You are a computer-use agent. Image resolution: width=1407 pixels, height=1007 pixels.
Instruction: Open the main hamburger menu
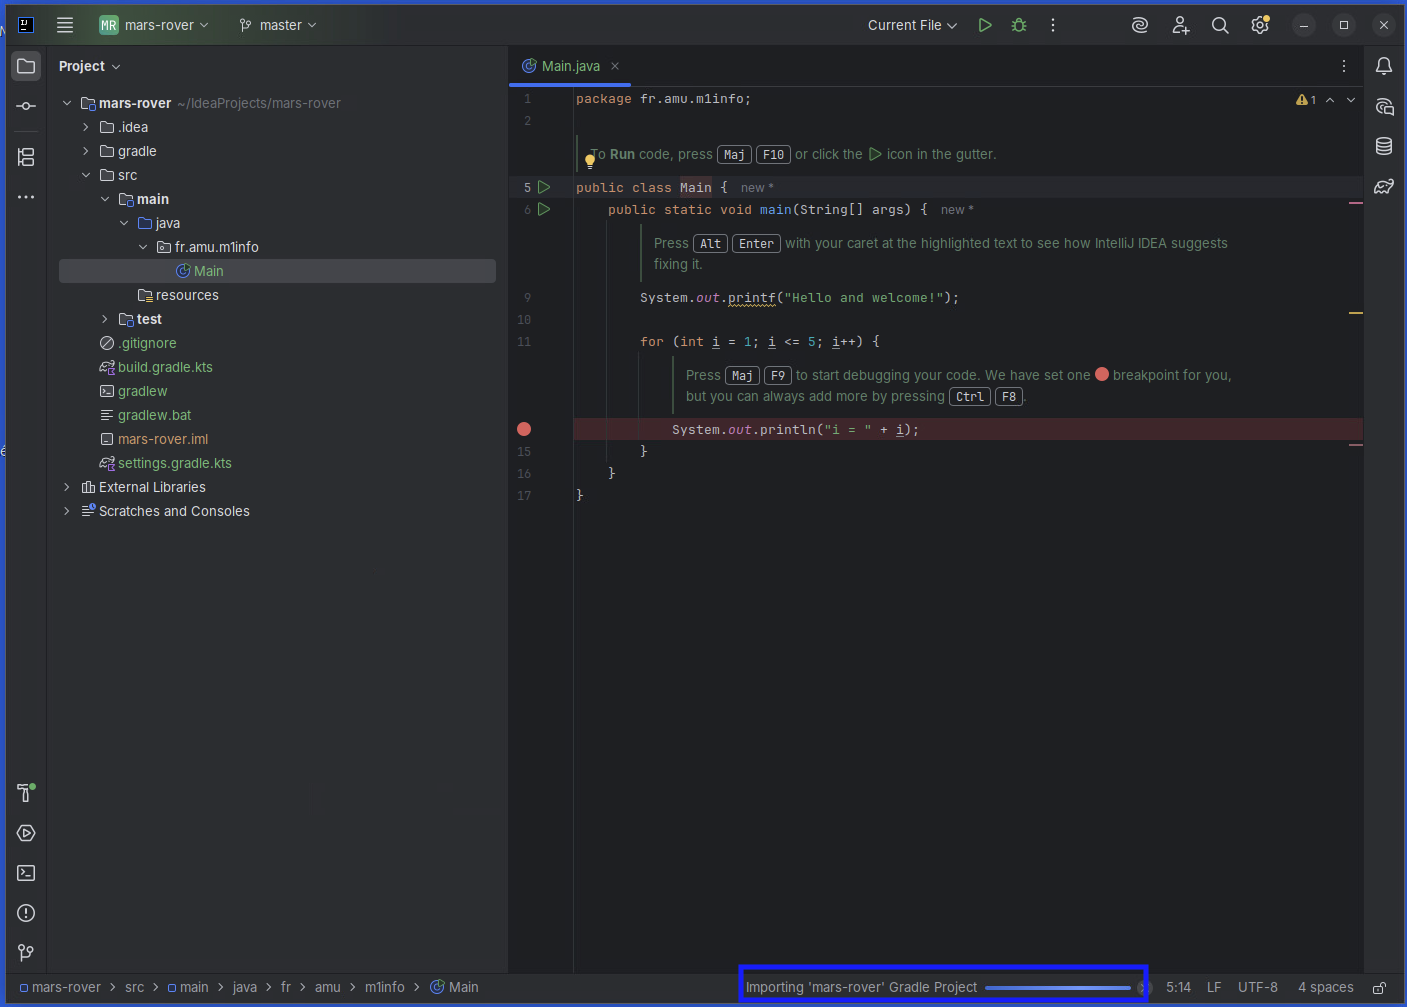click(65, 25)
